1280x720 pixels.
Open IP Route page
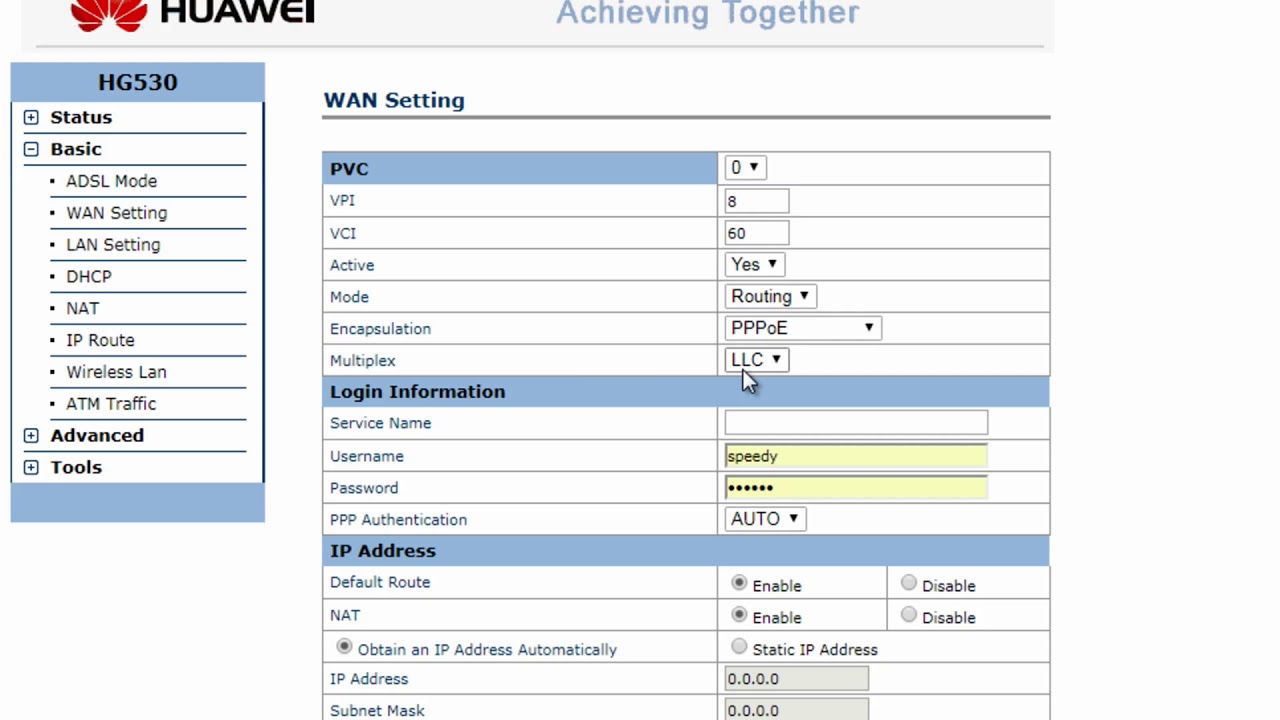point(100,341)
